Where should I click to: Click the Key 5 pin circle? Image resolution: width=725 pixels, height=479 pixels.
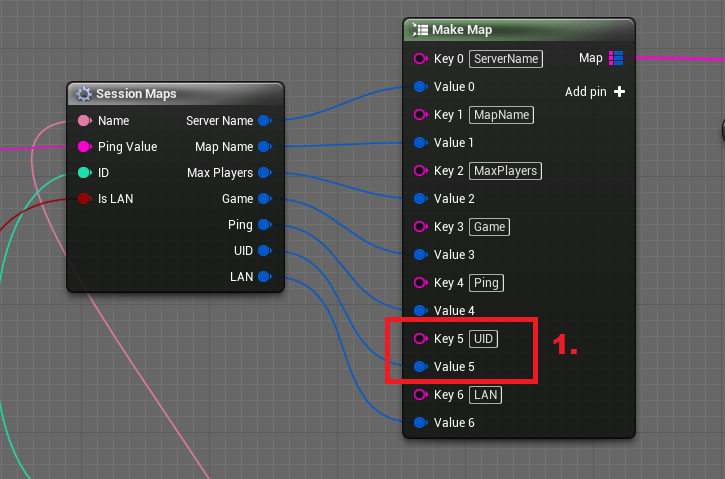coord(420,338)
